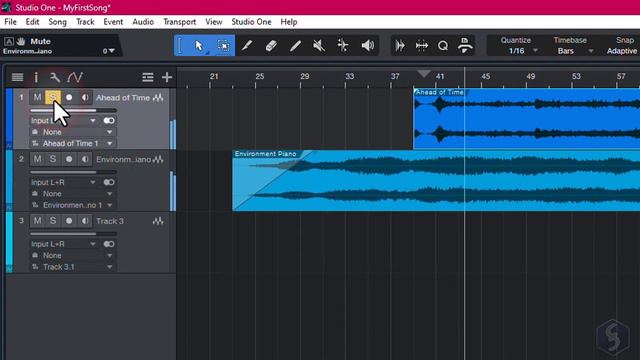Image resolution: width=640 pixels, height=360 pixels.
Task: Click waveform icon on Track 3
Action: pos(158,221)
